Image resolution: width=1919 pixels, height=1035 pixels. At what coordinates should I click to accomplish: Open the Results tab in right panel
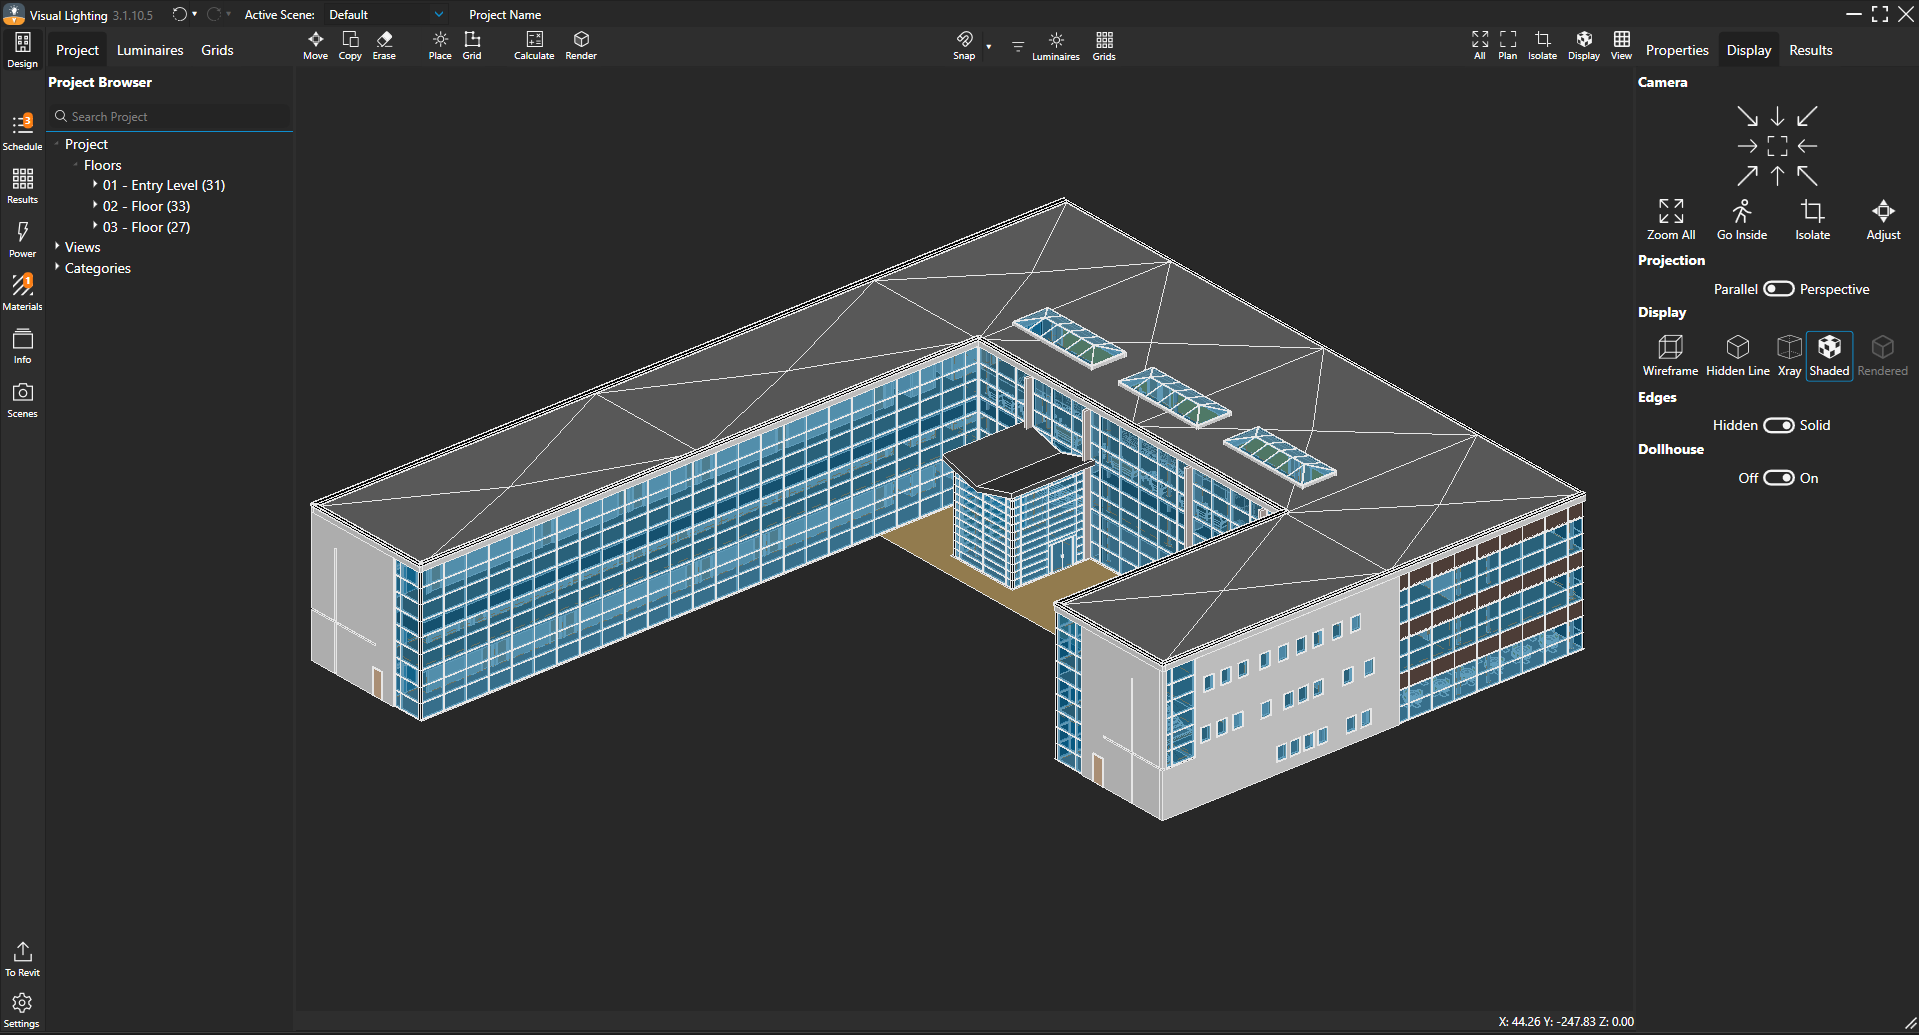click(x=1810, y=50)
